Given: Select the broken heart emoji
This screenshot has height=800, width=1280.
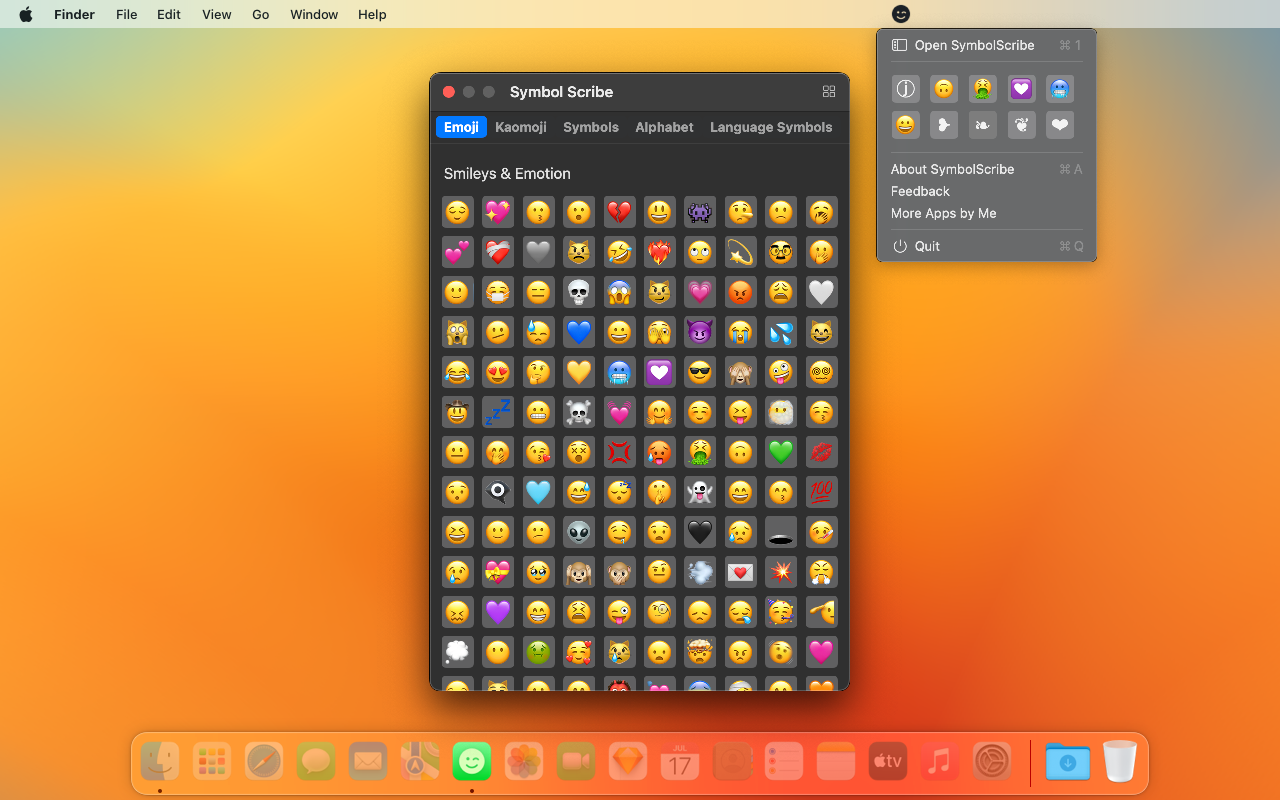Looking at the screenshot, I should coord(619,212).
